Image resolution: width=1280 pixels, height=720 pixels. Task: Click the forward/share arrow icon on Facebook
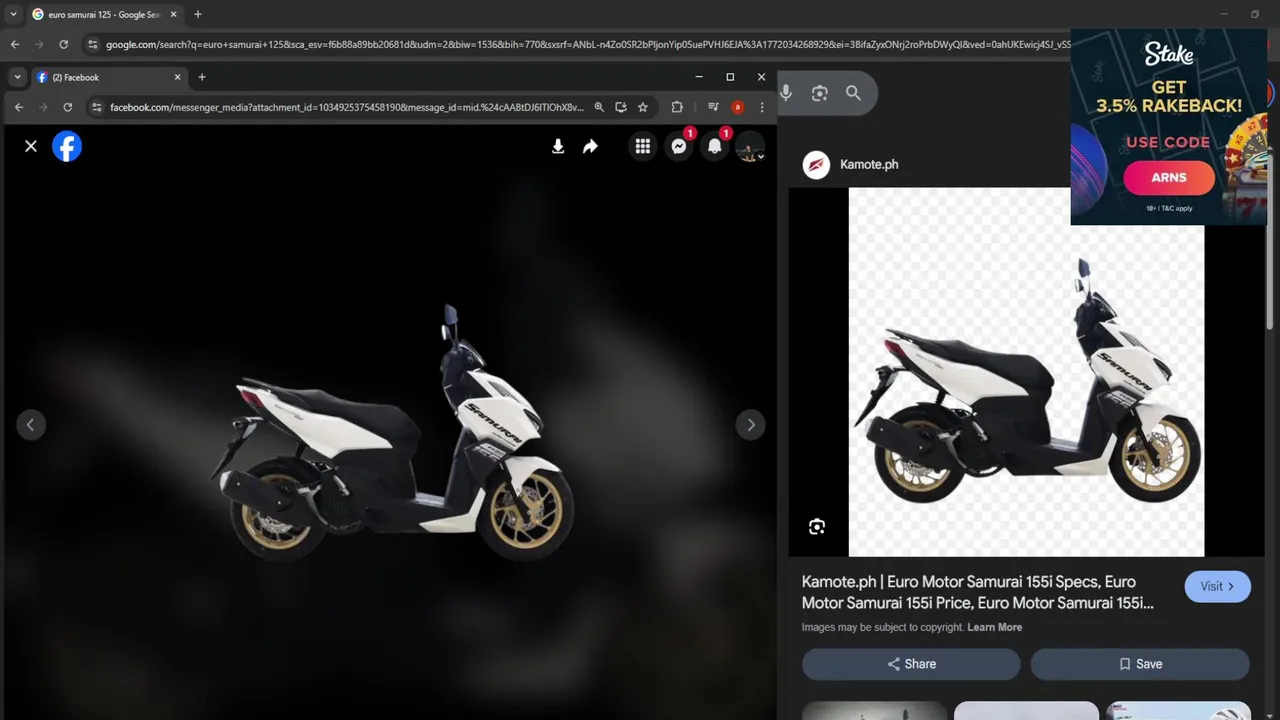[590, 147]
